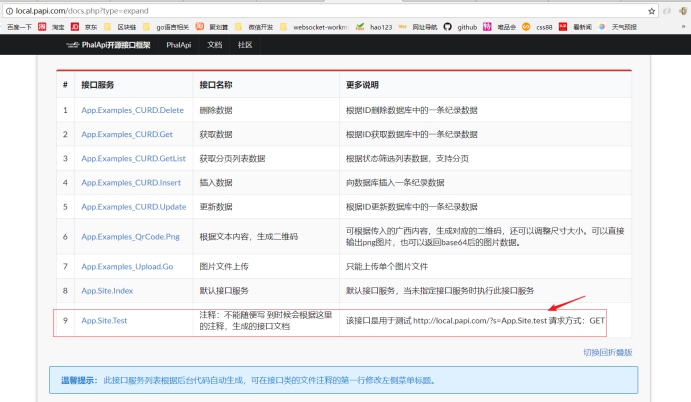Open the App.Examples_CURD.Update interface link
This screenshot has height=402, width=691.
coord(134,207)
